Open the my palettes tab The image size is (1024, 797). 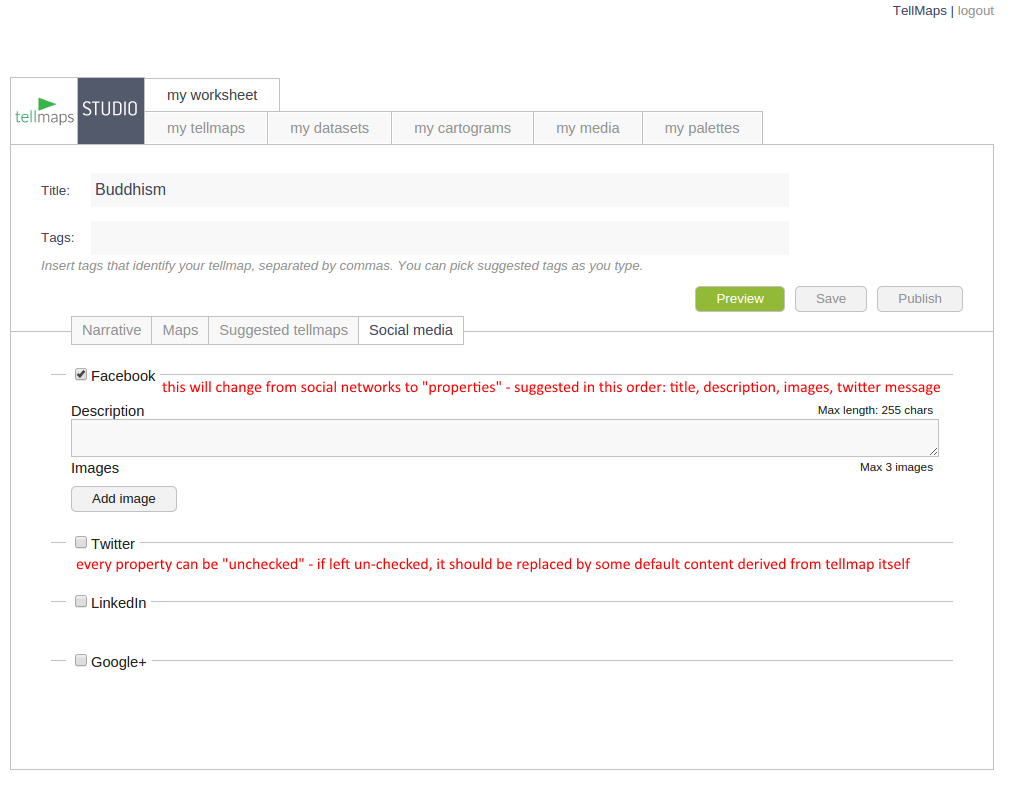coord(702,128)
